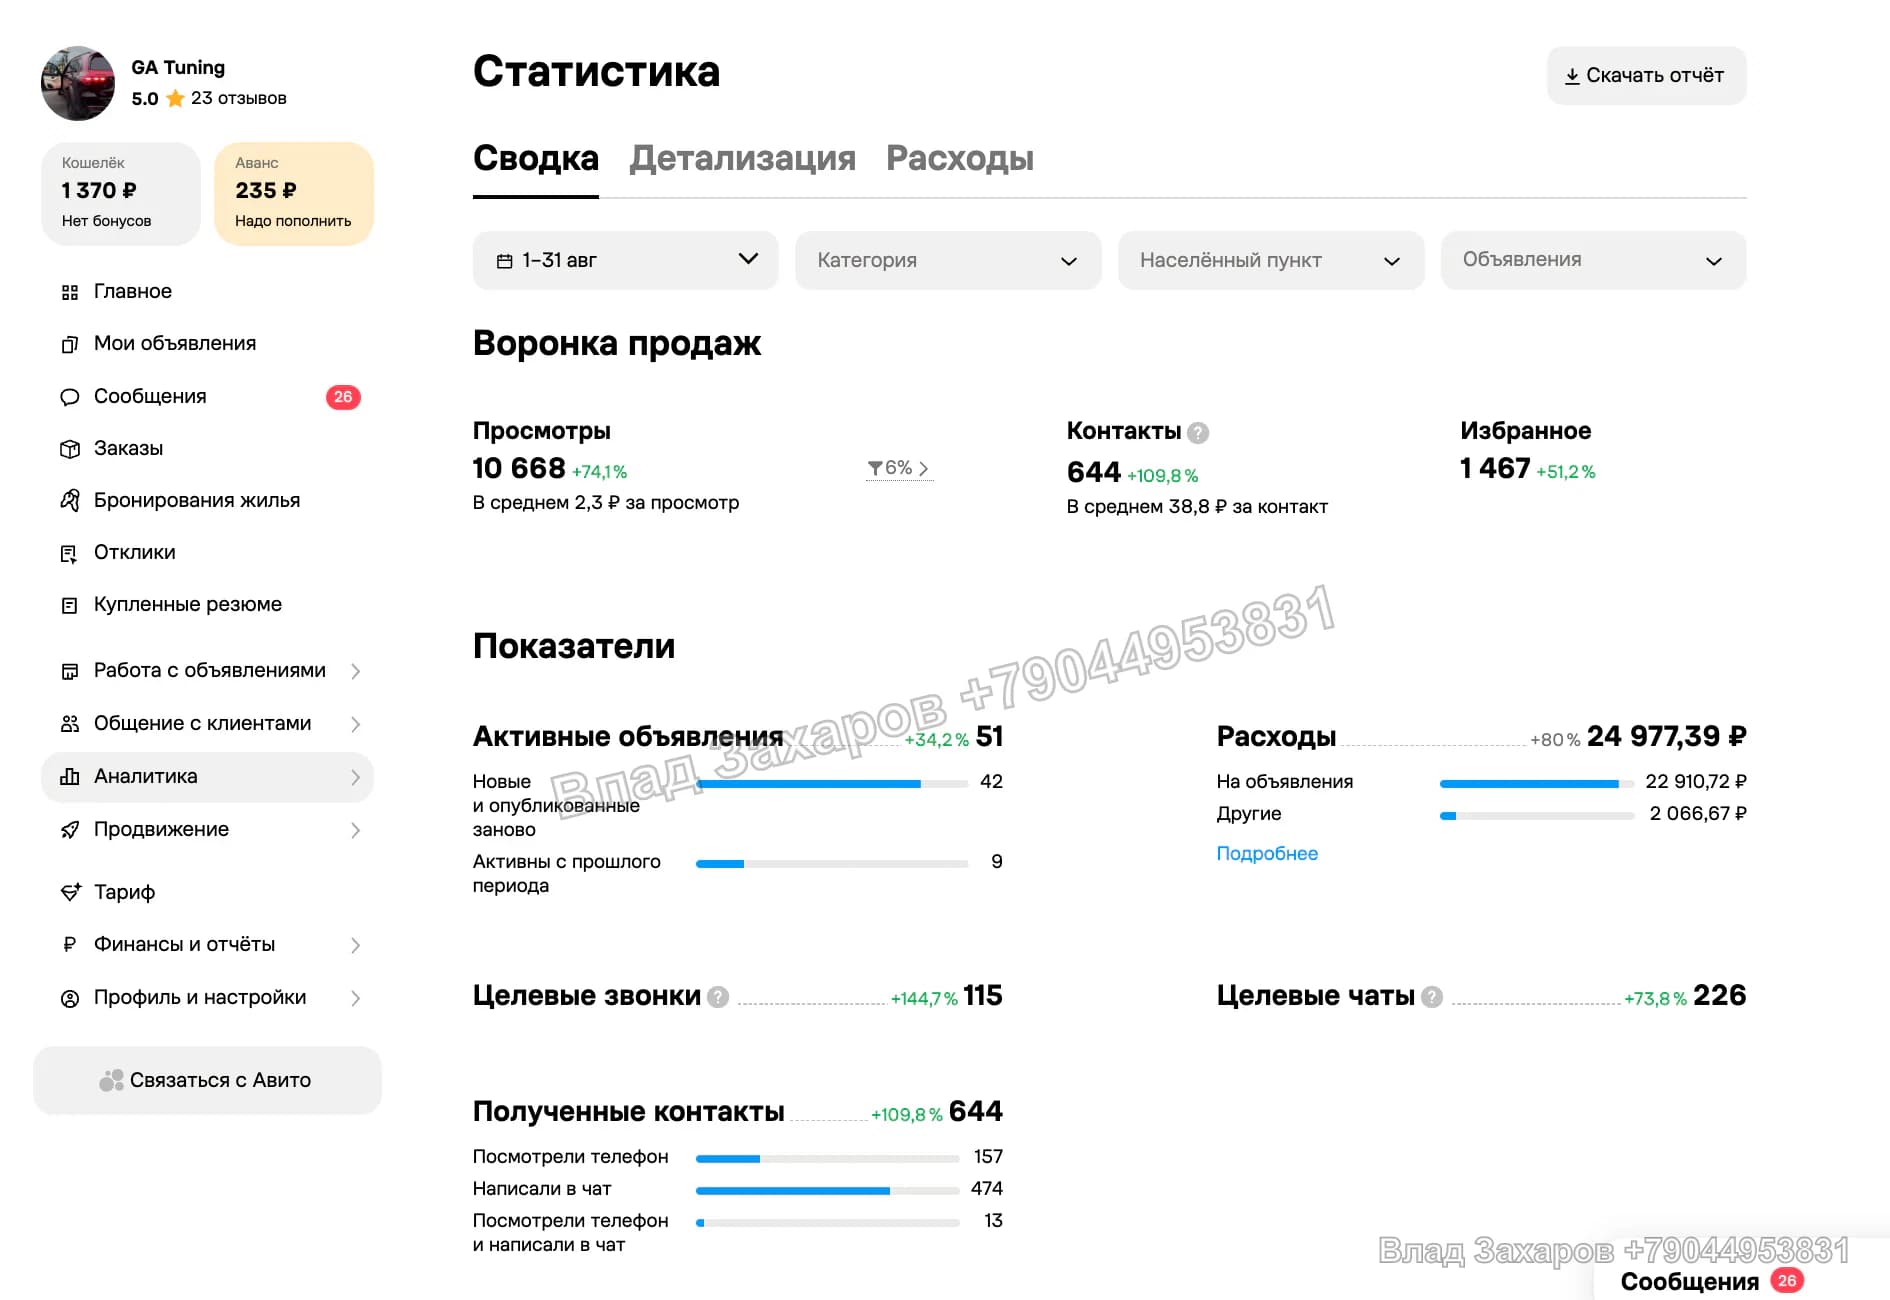The height and width of the screenshot is (1300, 1890).
Task: Click the Отклики icon in sidebar
Action: pos(69,553)
